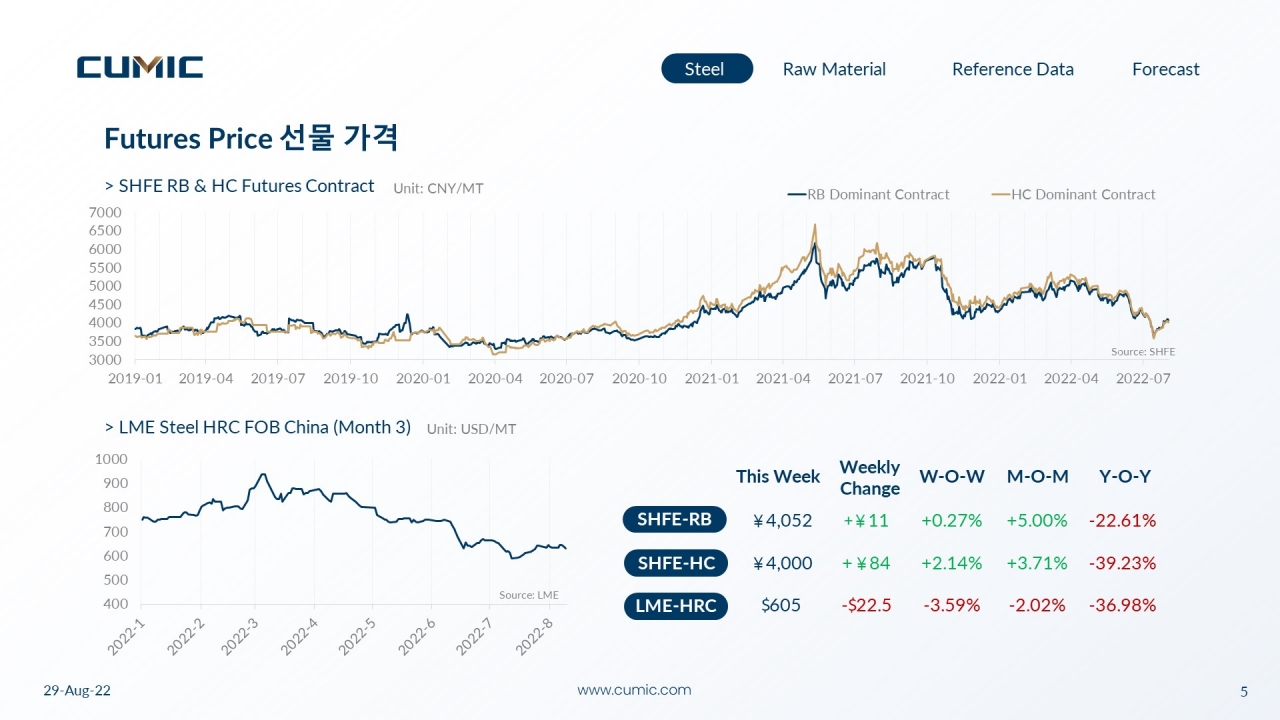1280x720 pixels.
Task: Click the HC Dominant Contract legend entry
Action: (1073, 194)
